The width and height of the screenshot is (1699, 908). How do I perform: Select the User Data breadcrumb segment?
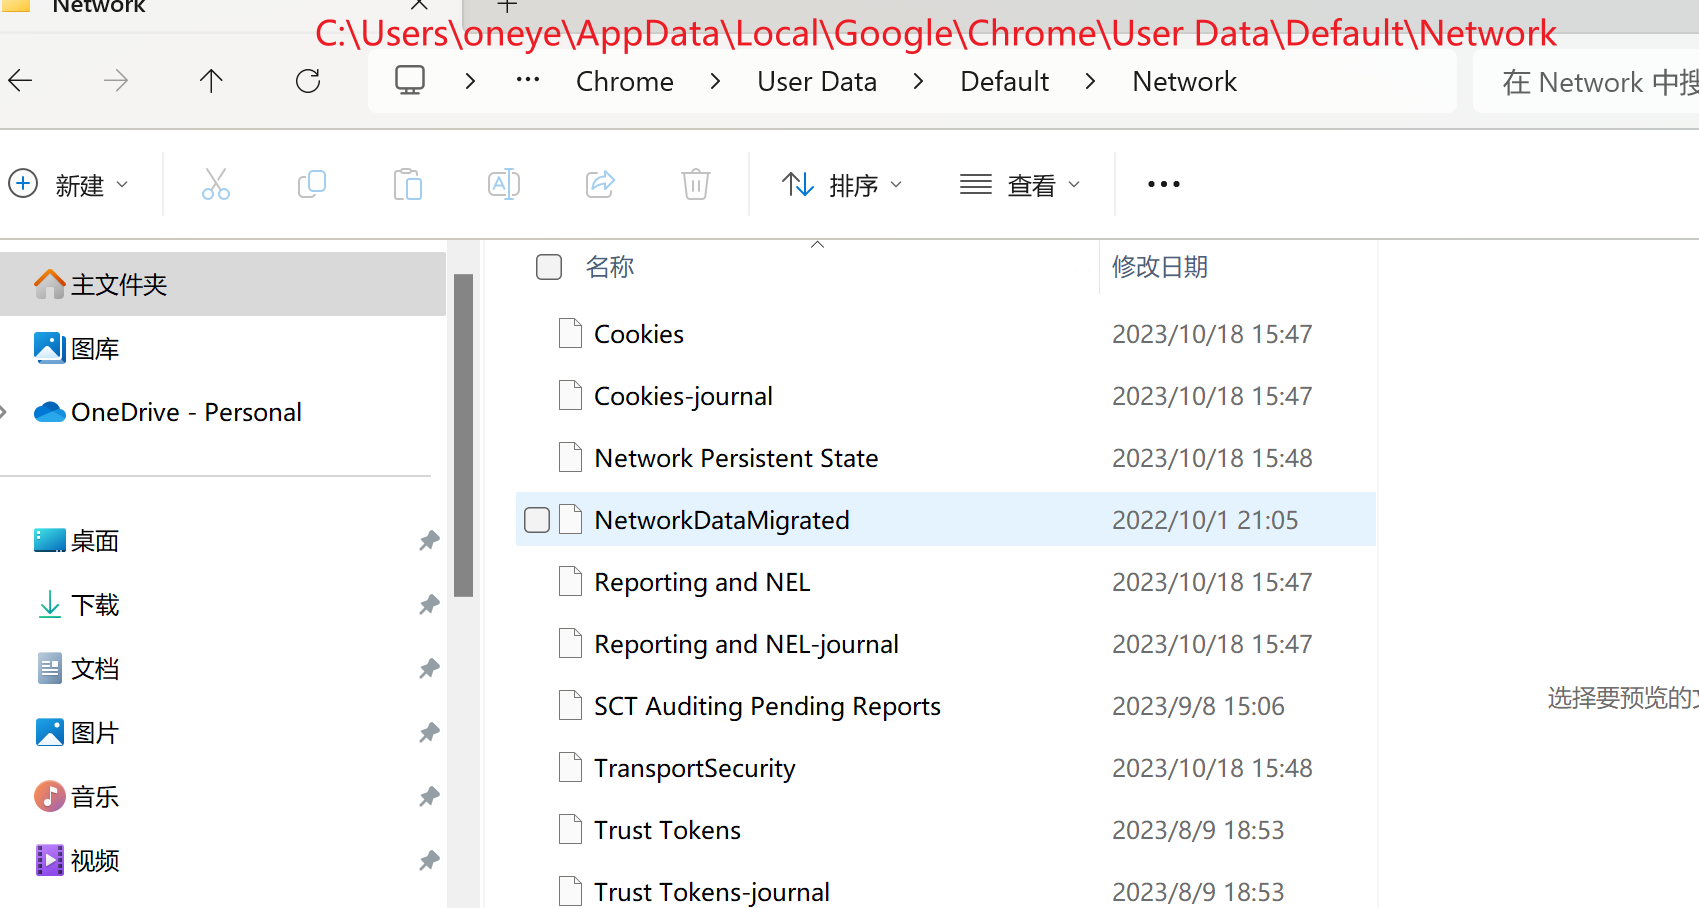click(x=817, y=82)
